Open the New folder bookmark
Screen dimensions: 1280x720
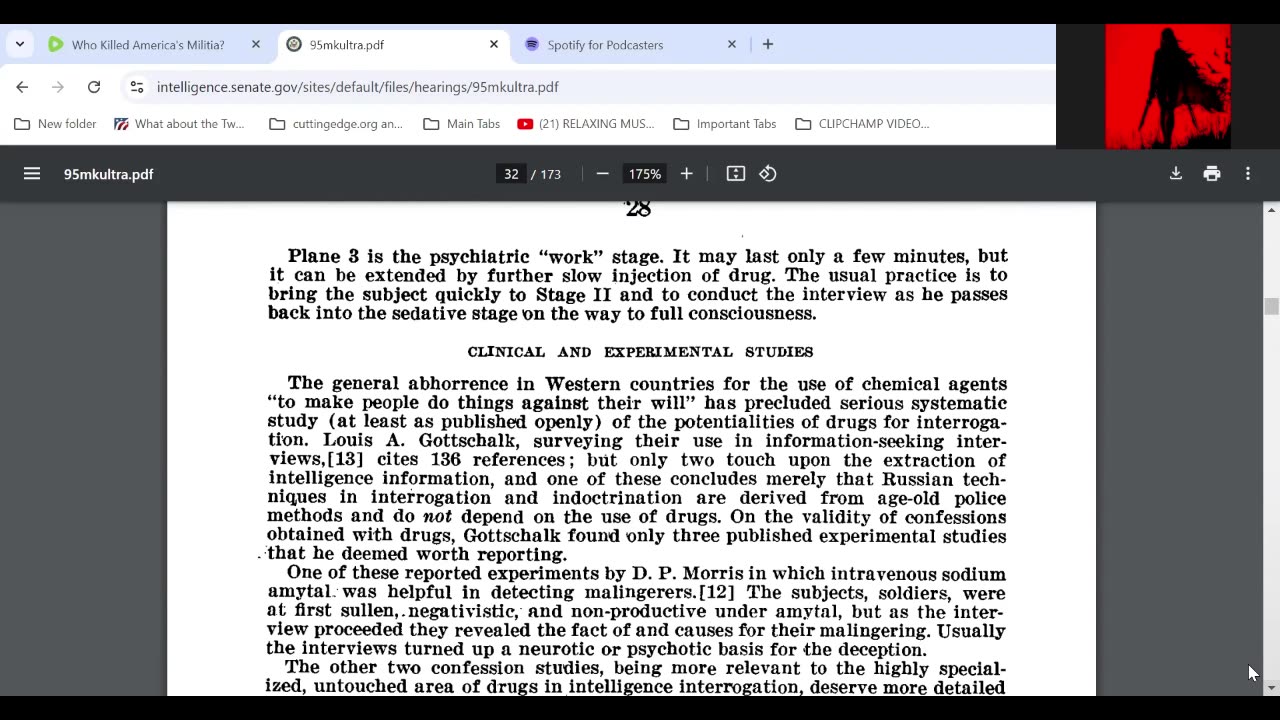(x=55, y=124)
